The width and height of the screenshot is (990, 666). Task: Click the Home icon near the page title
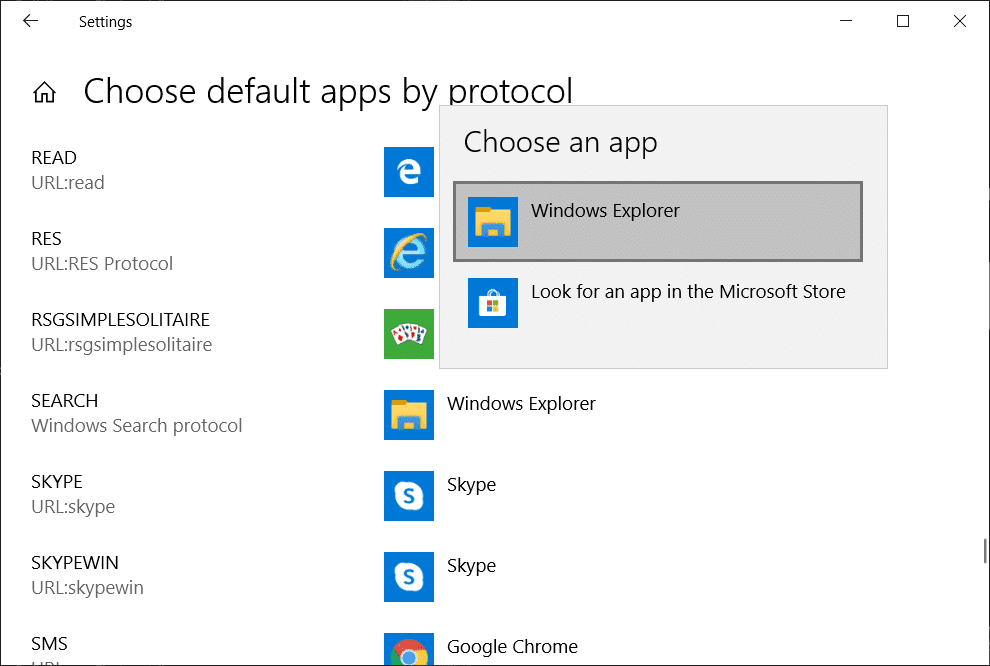click(44, 90)
